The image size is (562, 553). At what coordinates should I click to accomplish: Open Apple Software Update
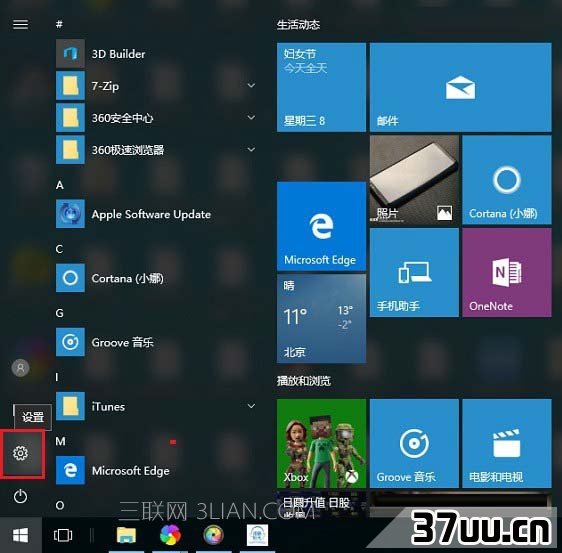click(156, 214)
